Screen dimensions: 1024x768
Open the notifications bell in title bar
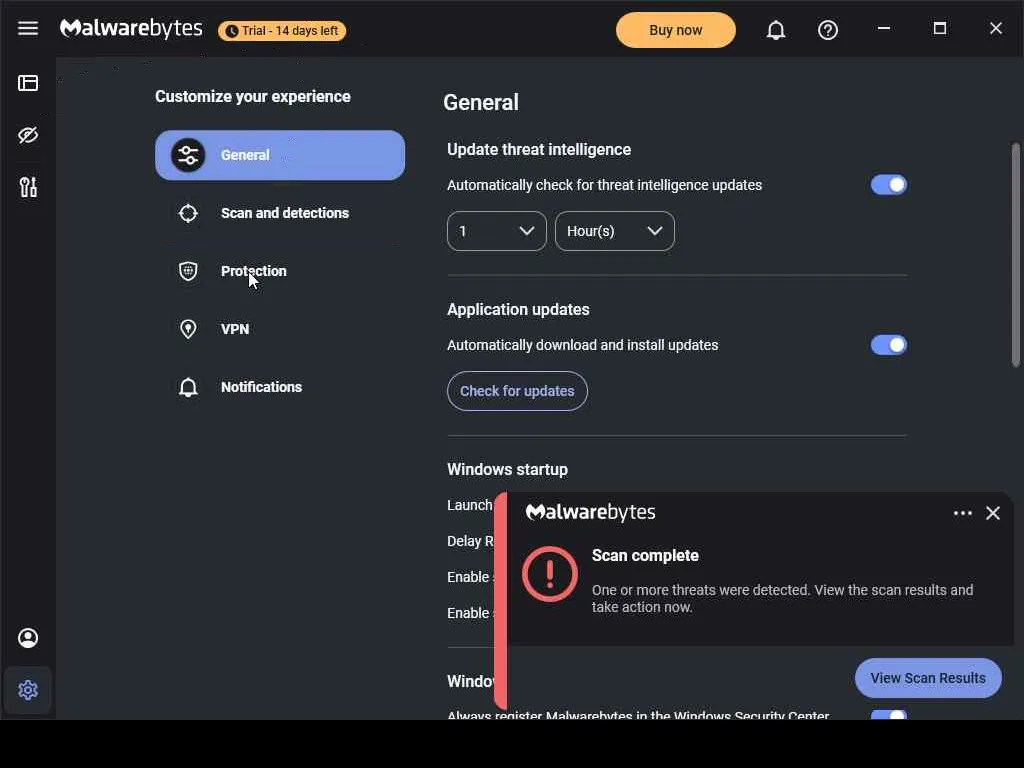(x=776, y=31)
